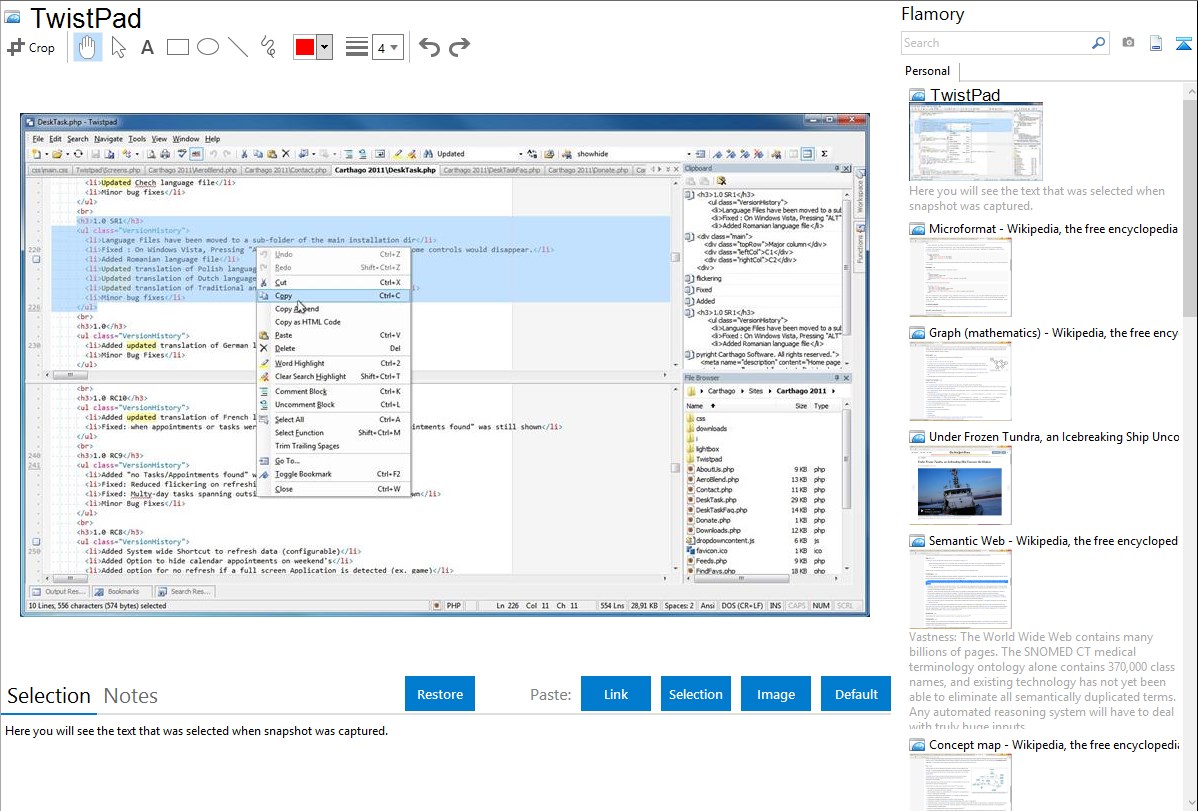The width and height of the screenshot is (1198, 811).
Task: Redo the last annotation
Action: coord(459,47)
